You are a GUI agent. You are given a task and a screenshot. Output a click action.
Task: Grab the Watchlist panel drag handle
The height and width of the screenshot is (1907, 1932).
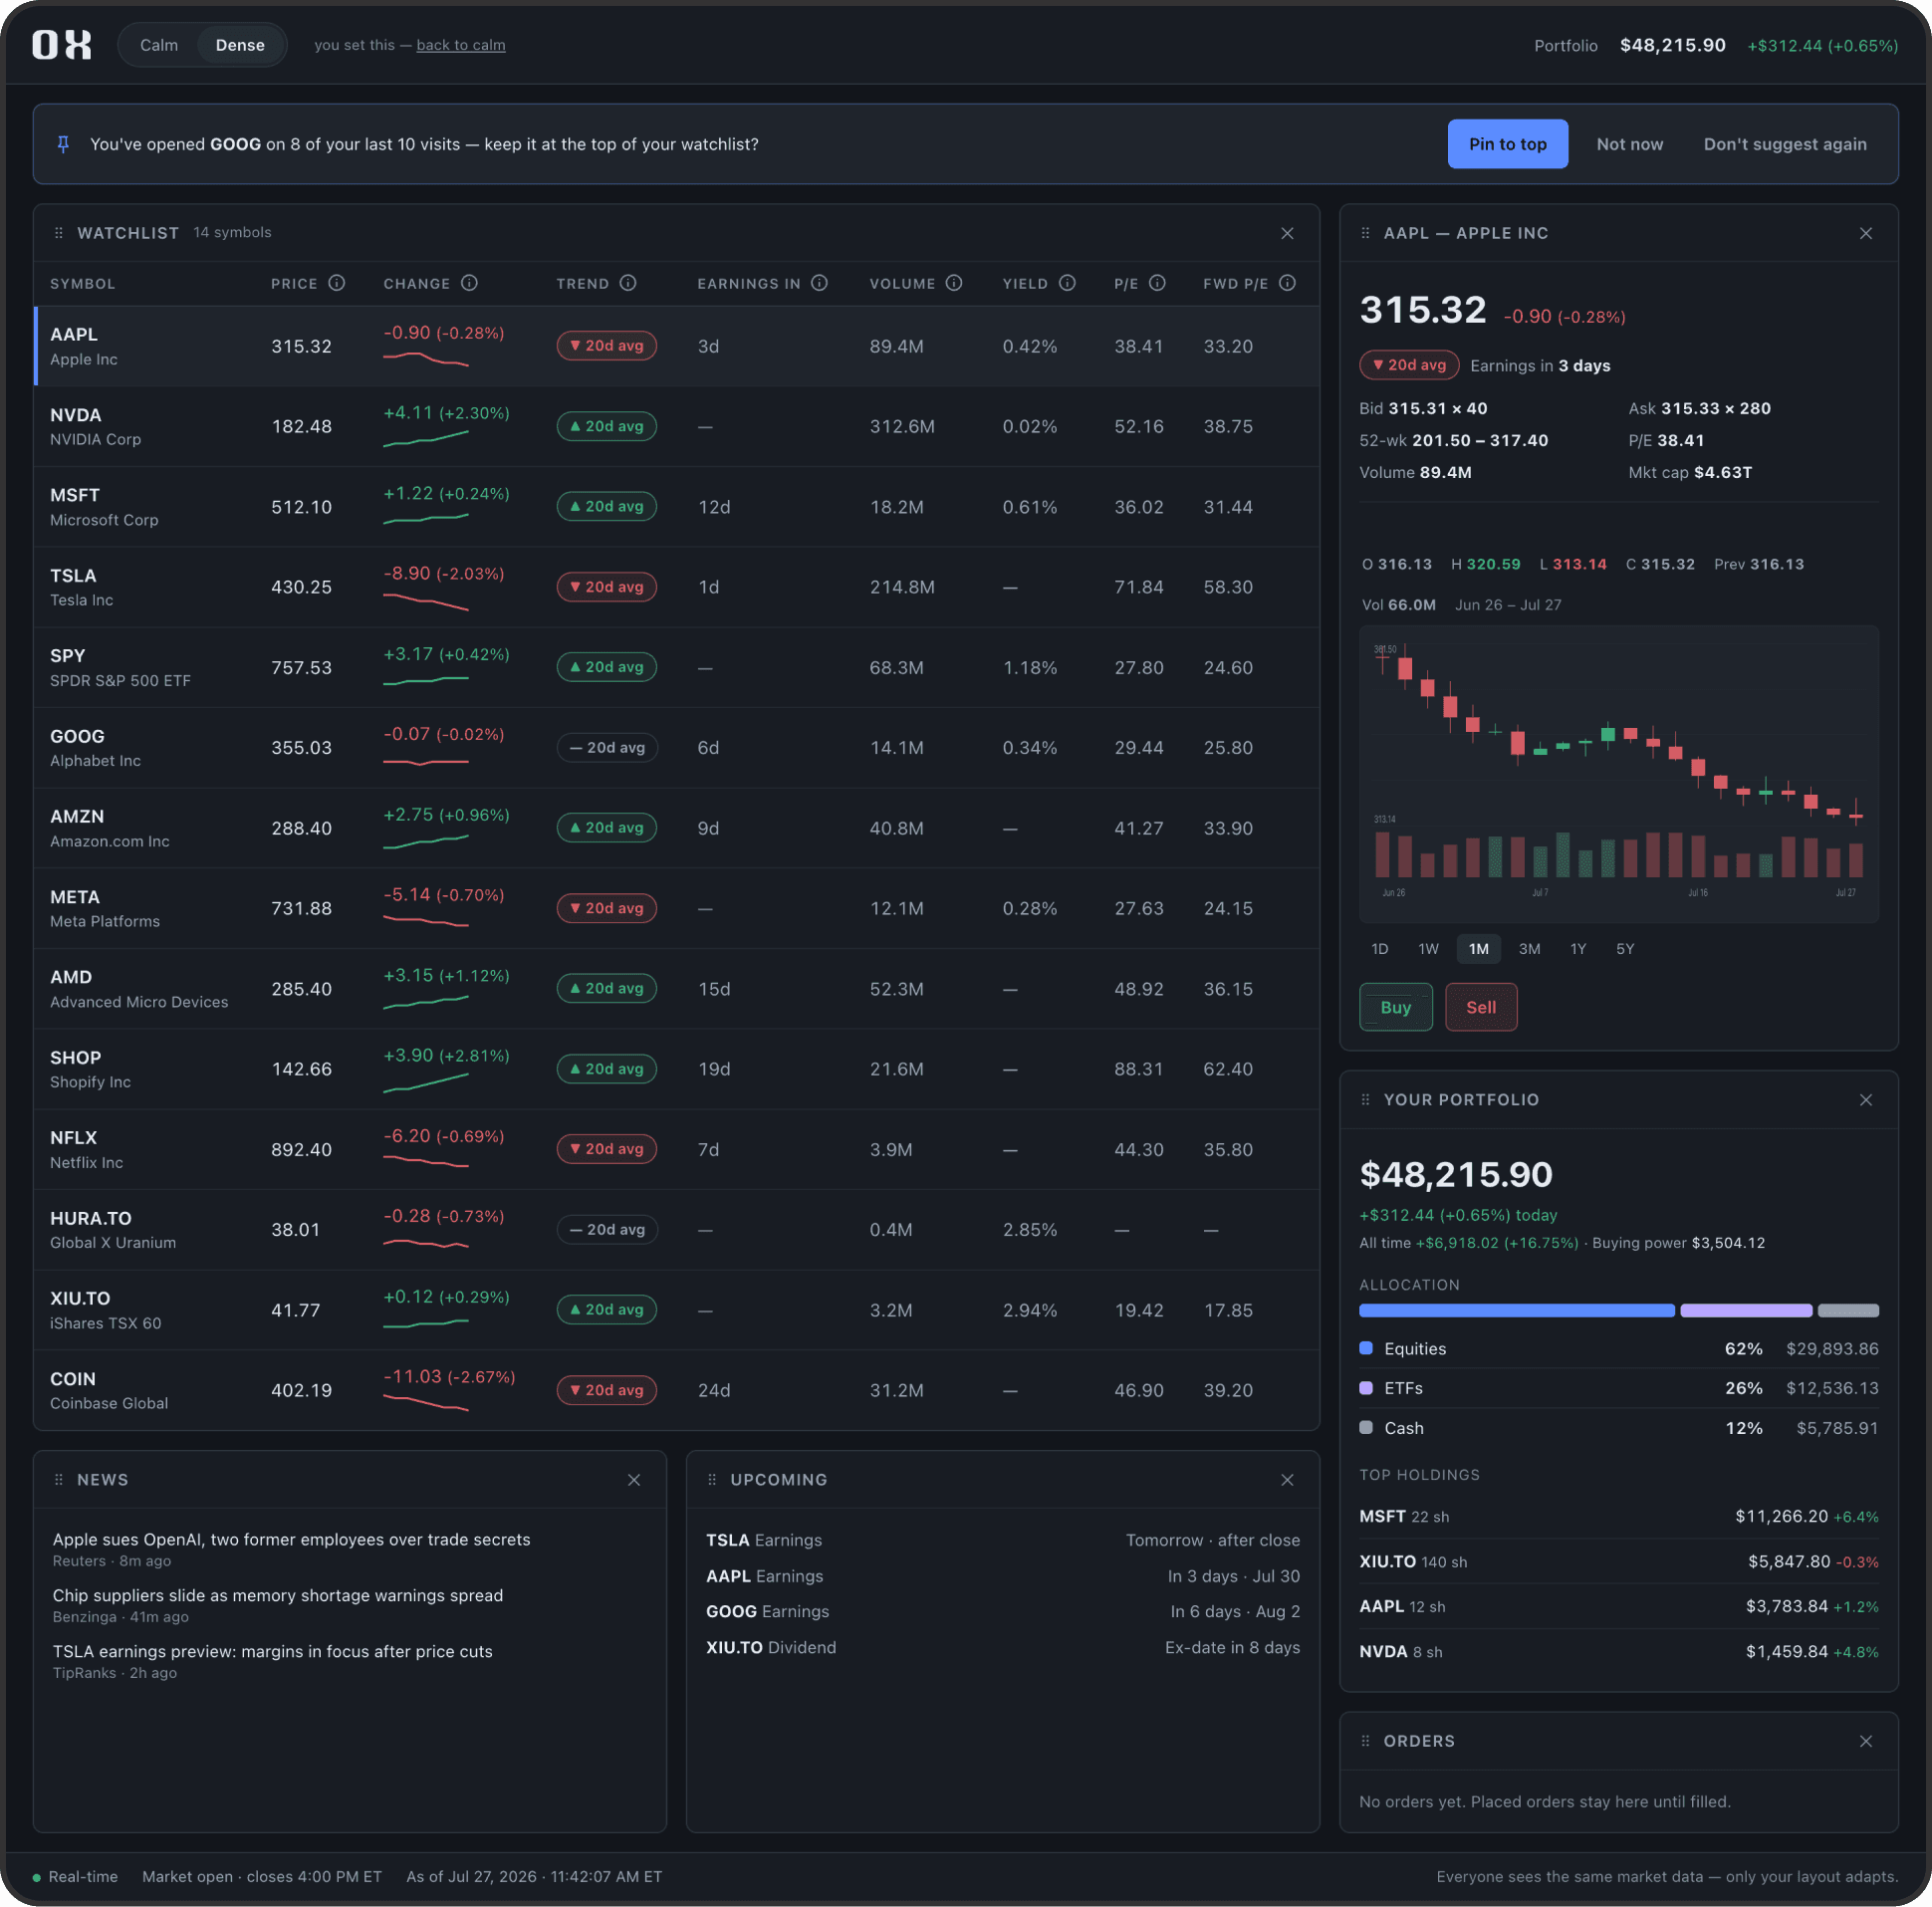click(58, 233)
